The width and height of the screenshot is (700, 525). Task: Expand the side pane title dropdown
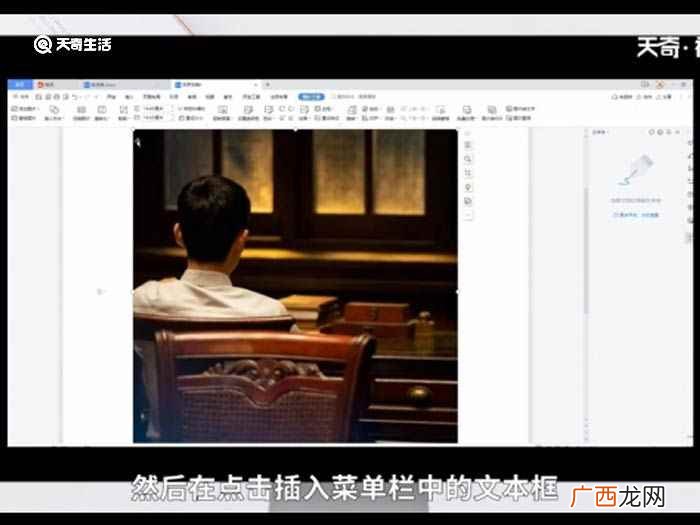point(600,132)
